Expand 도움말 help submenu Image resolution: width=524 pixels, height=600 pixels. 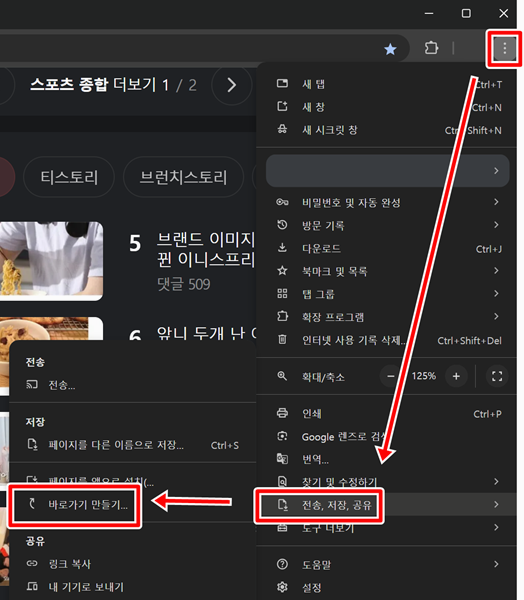point(387,564)
